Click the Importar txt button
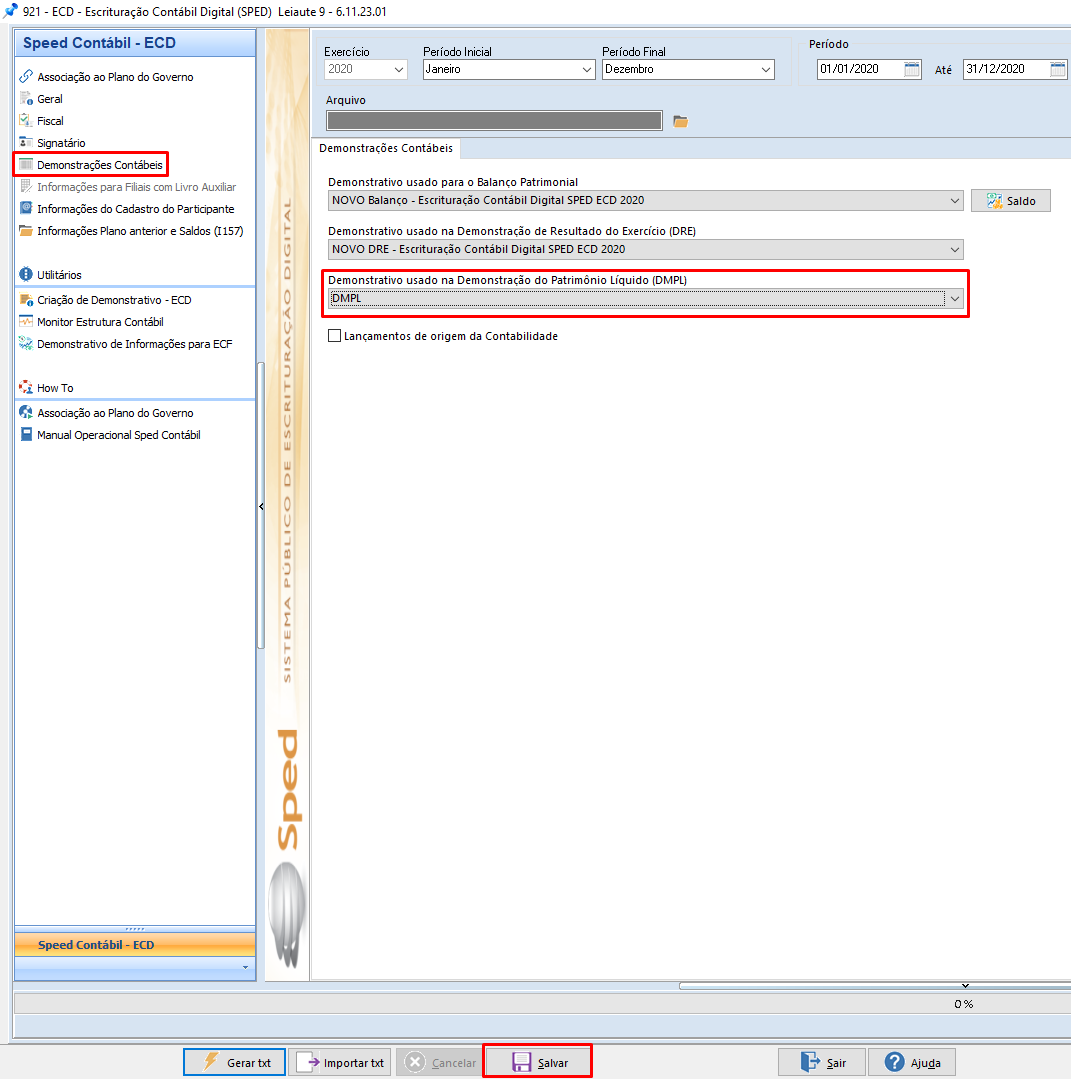The width and height of the screenshot is (1071, 1079). 340,1062
